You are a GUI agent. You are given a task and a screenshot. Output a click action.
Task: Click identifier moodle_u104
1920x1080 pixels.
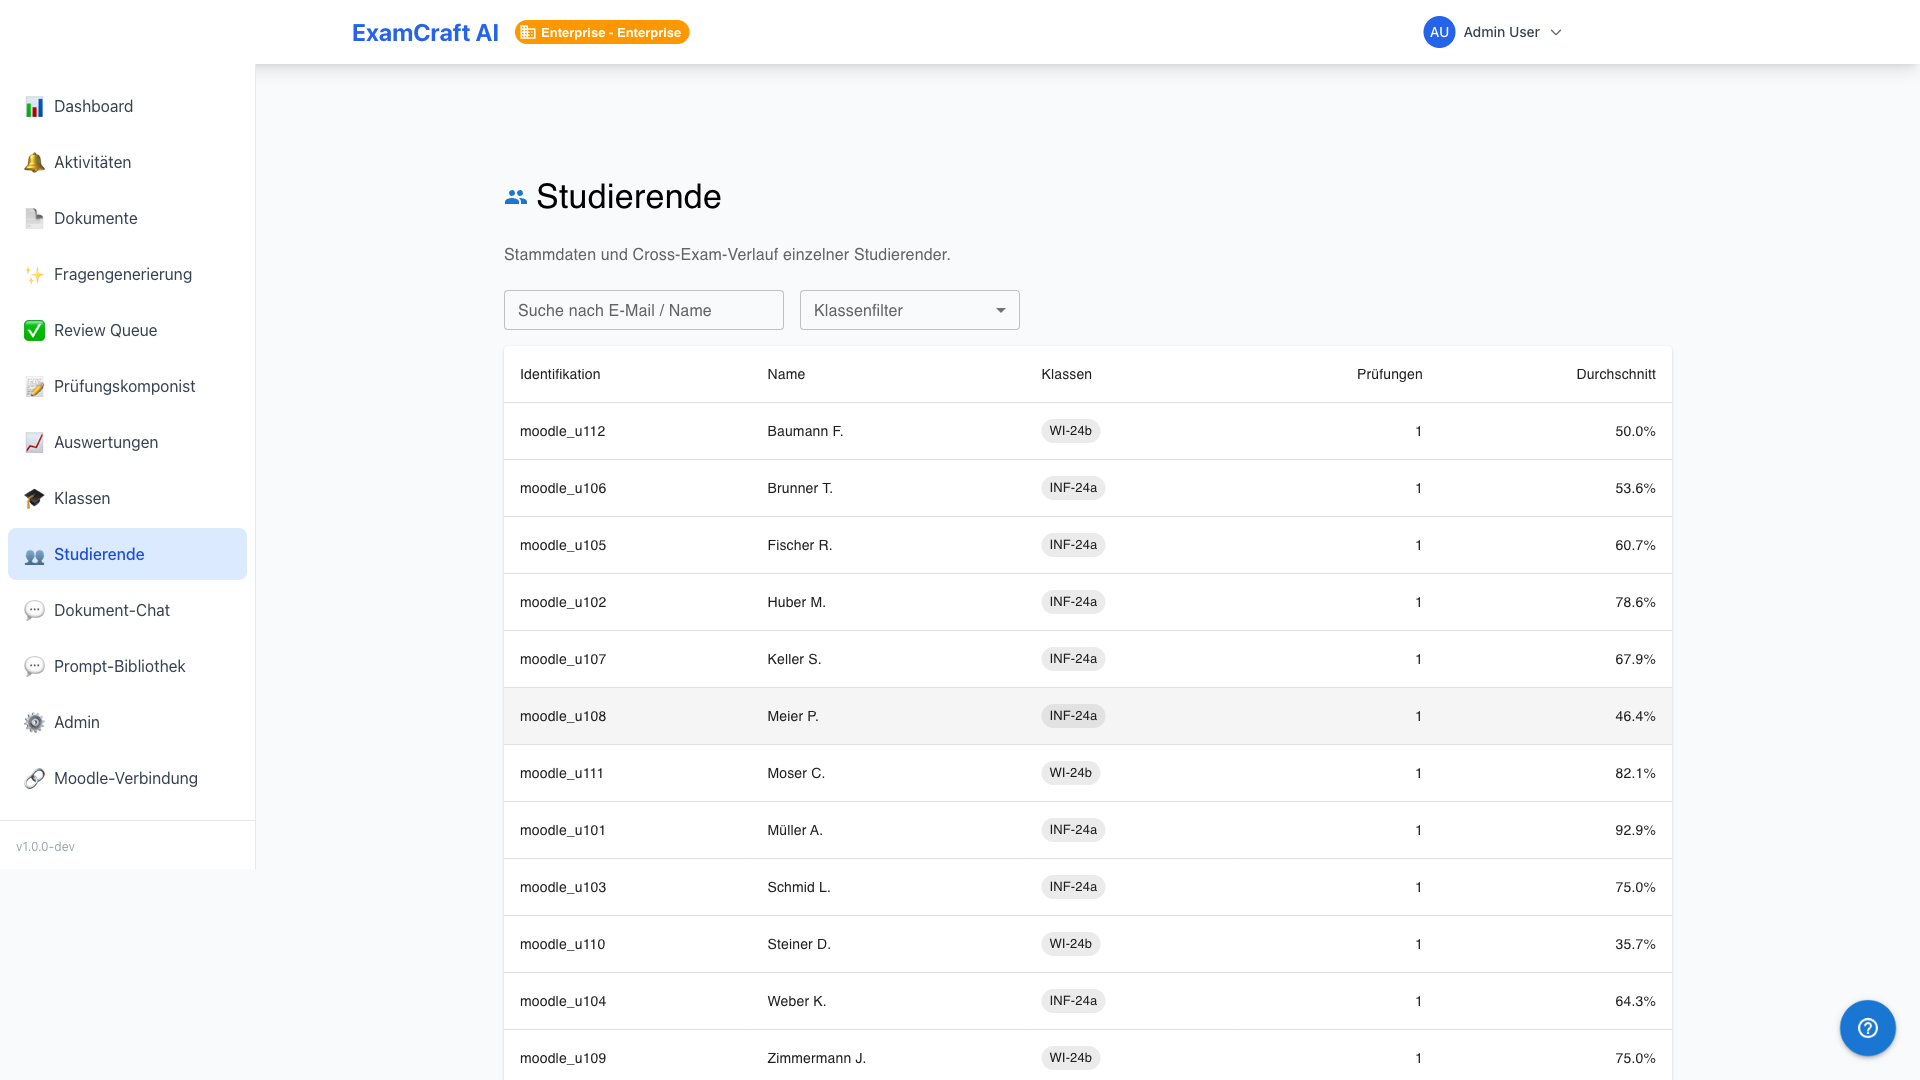[x=563, y=1001]
